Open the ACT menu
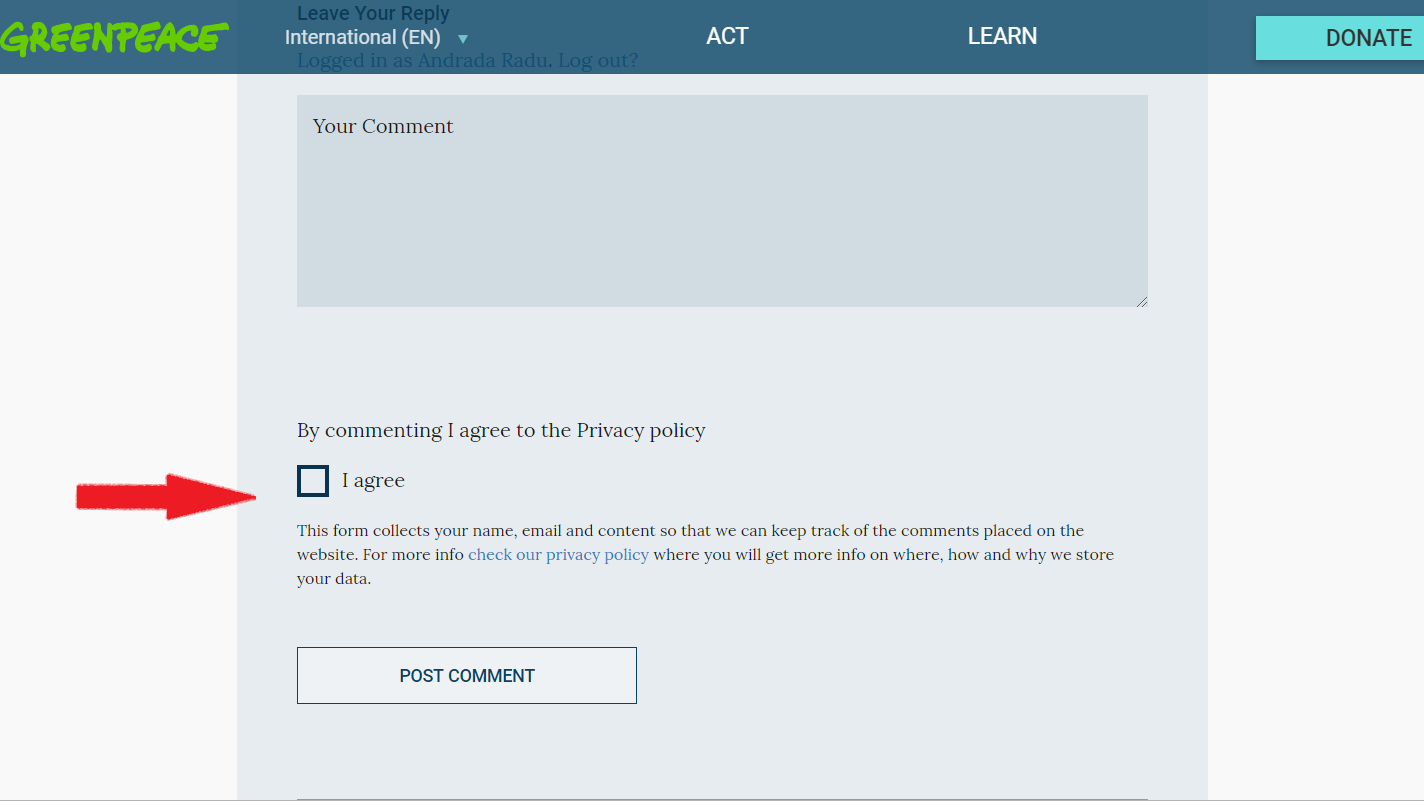1424x808 pixels. tap(727, 36)
